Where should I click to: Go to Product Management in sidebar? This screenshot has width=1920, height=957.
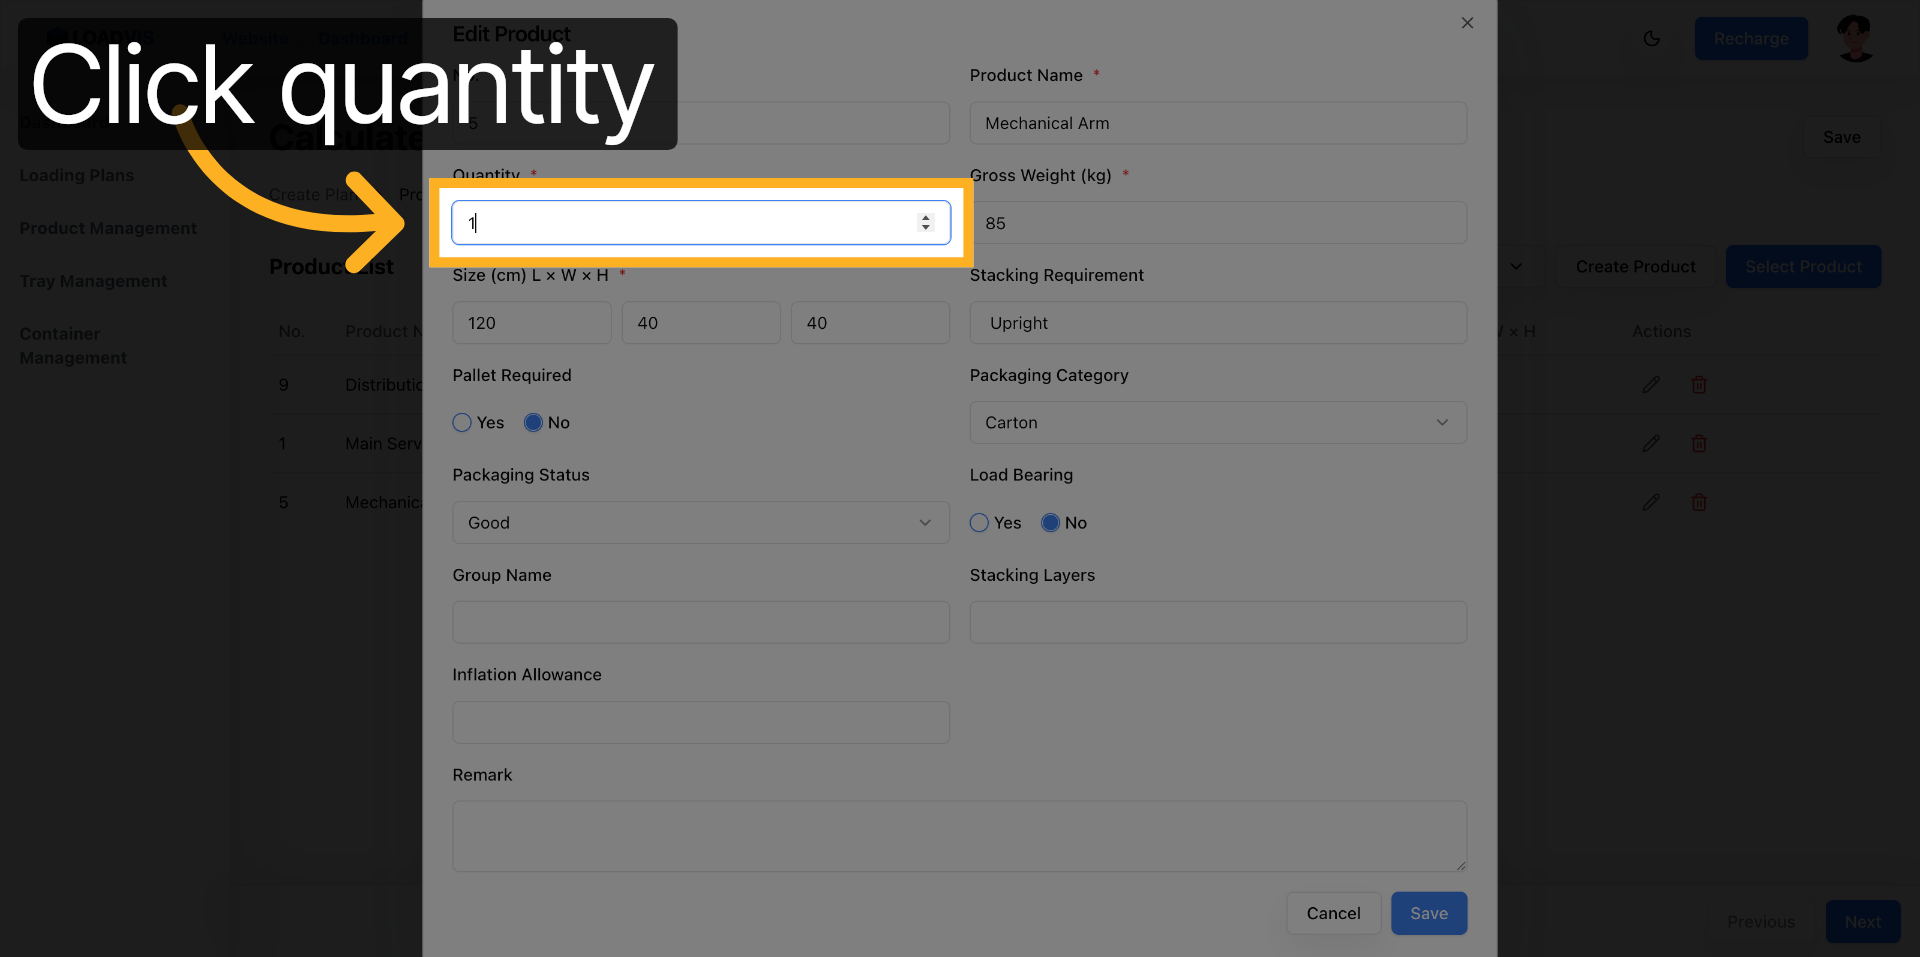click(108, 228)
